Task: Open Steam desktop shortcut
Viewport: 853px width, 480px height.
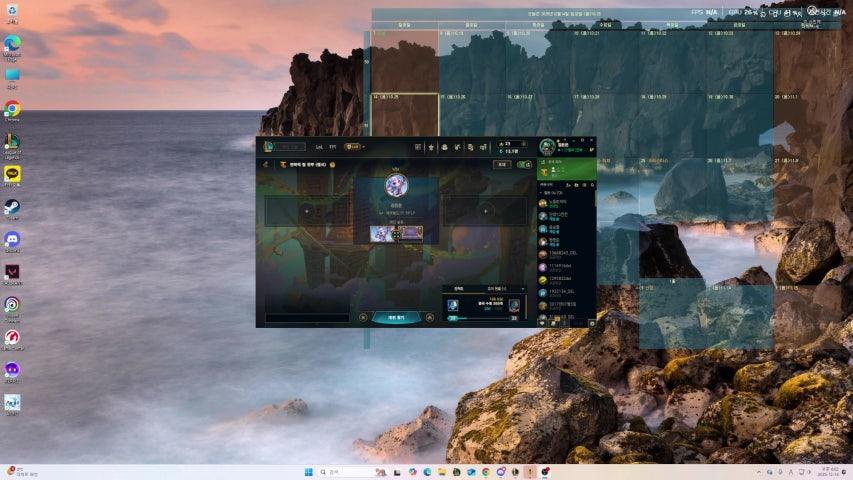Action: pos(12,209)
